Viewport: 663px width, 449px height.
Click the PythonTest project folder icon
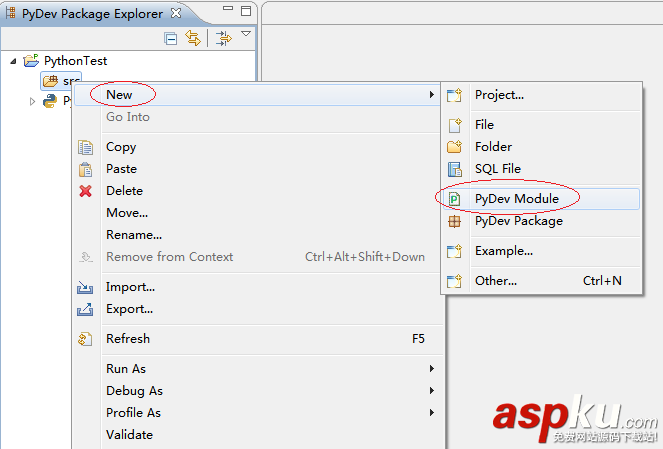[31, 60]
